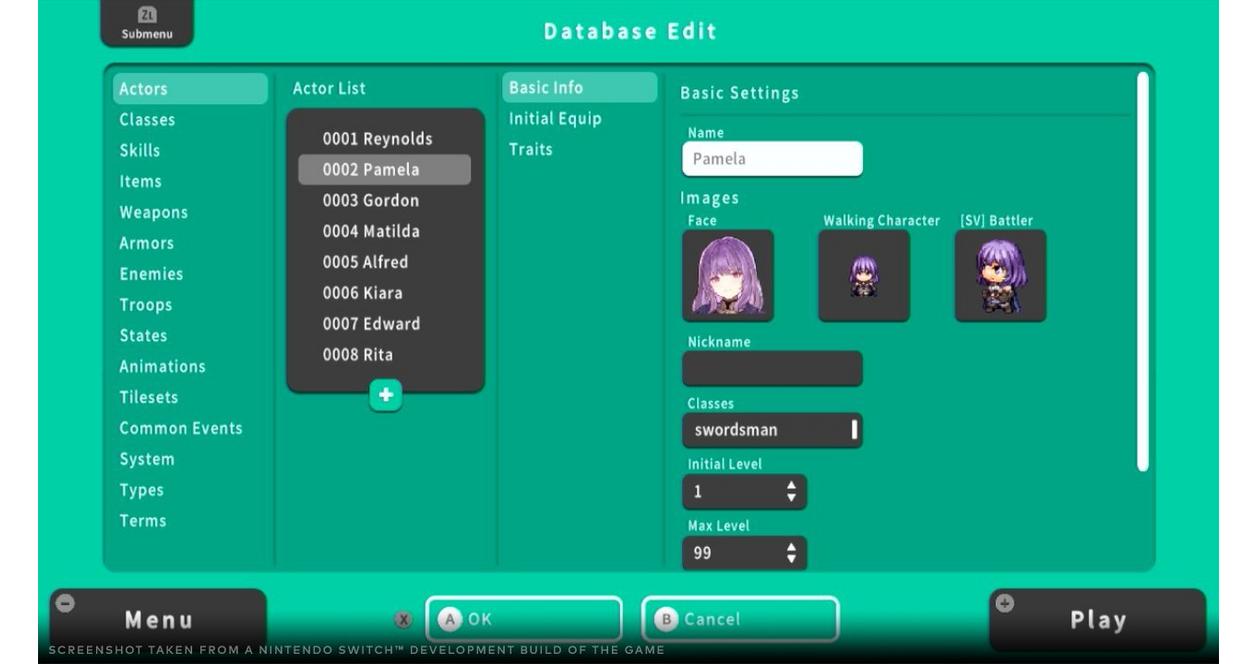Click the empty Nickname field

(772, 369)
